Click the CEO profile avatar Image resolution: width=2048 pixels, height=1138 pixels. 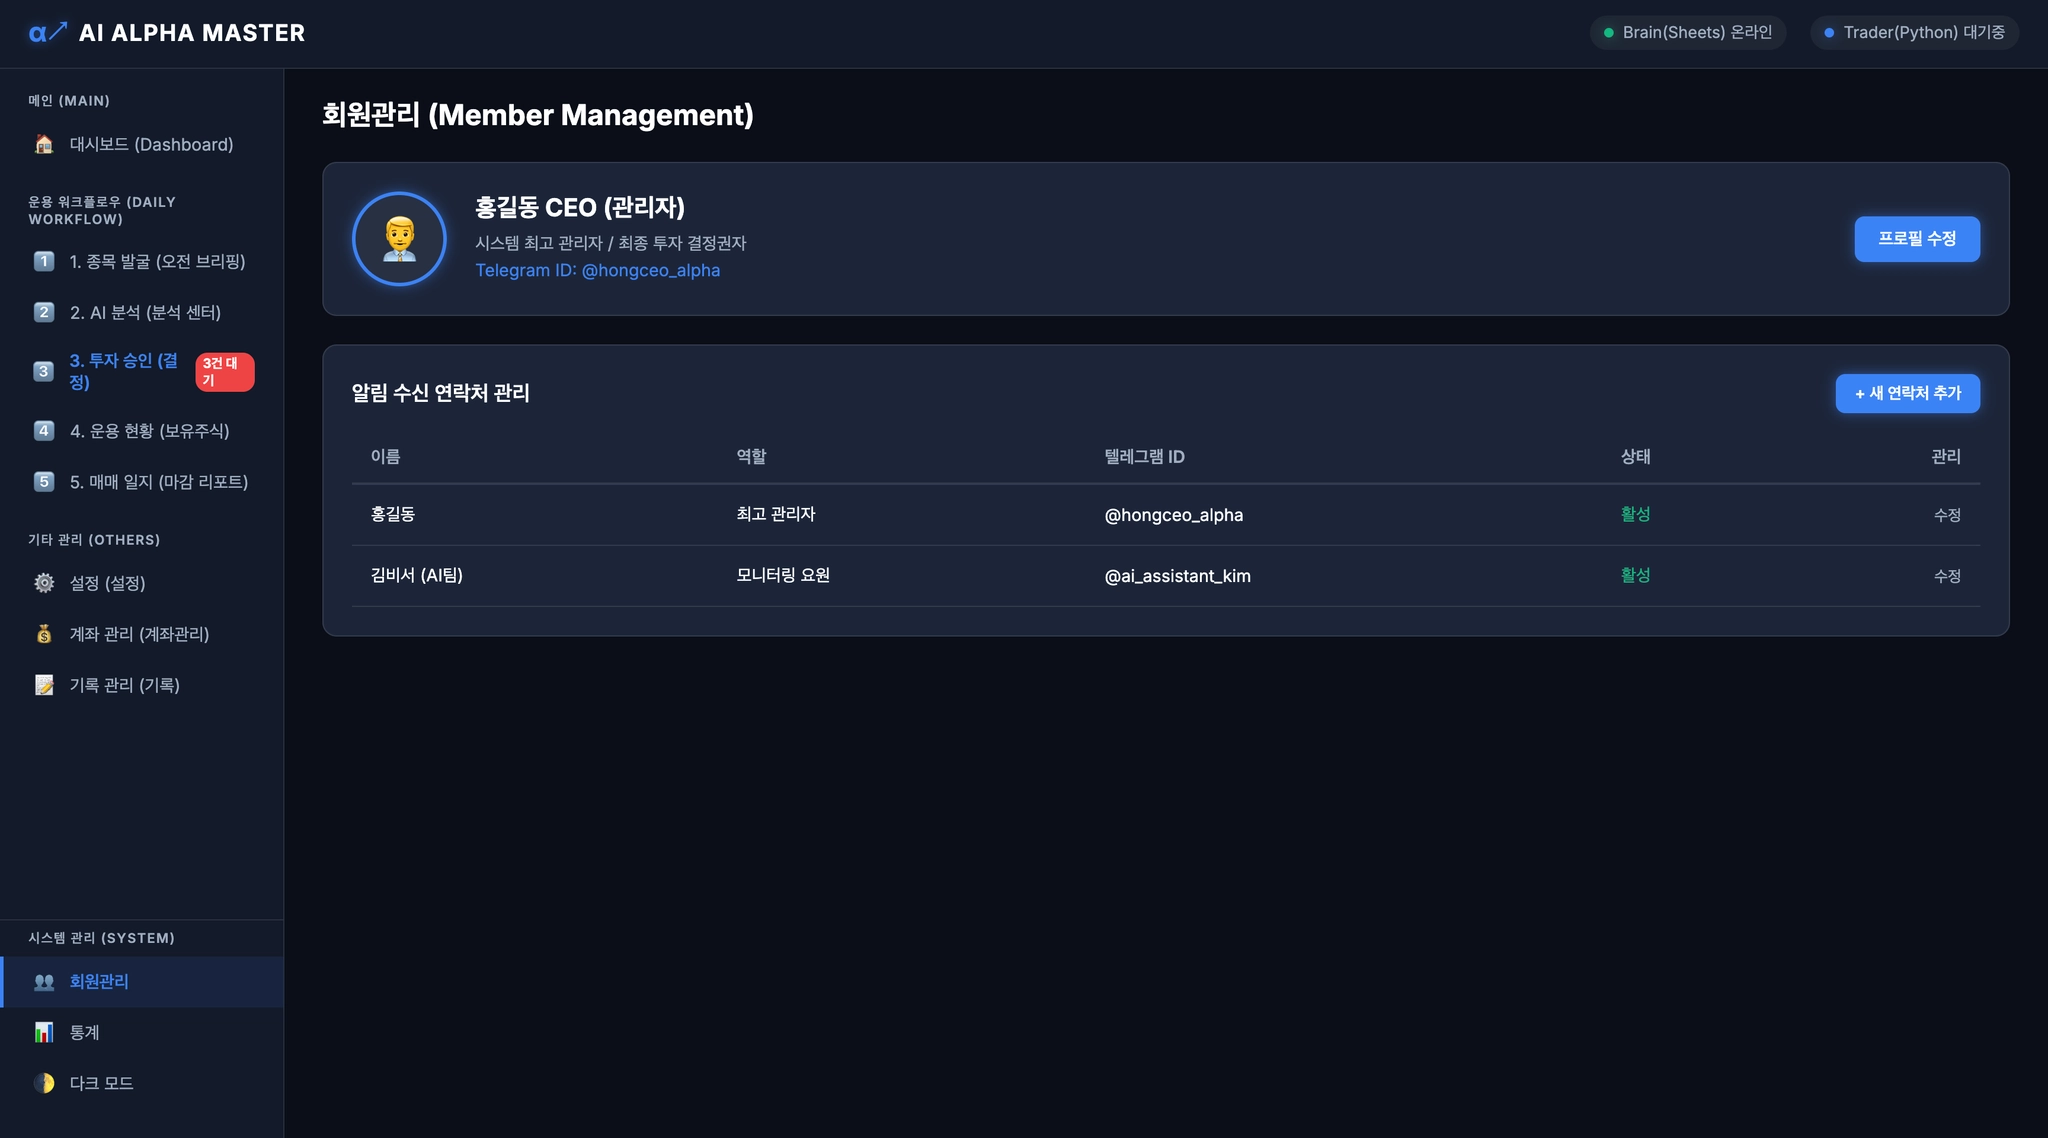pos(399,239)
